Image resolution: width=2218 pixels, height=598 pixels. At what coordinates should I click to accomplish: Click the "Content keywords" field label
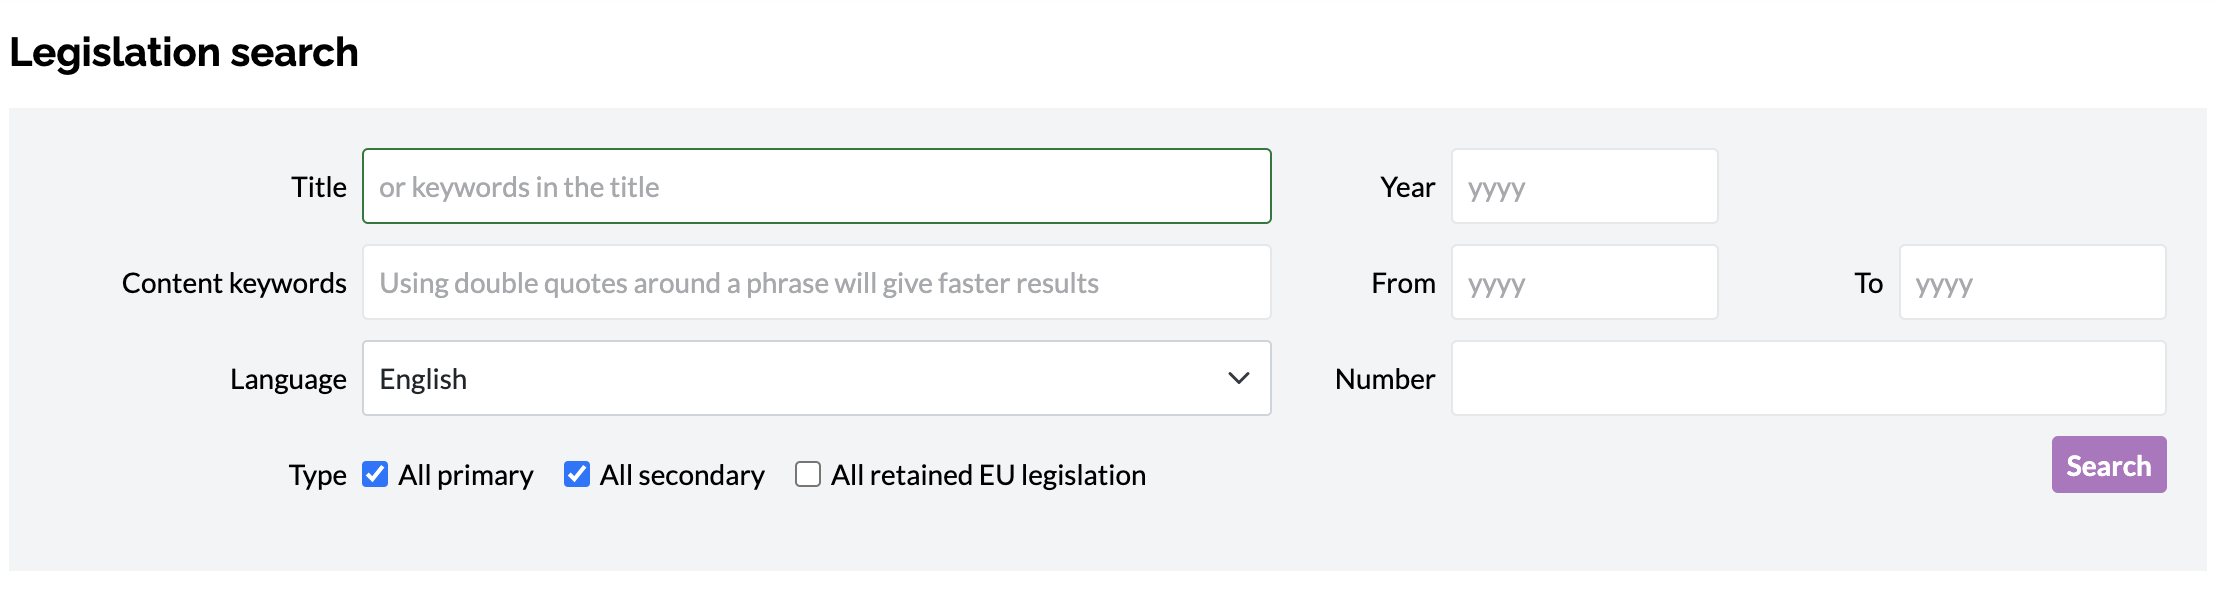(x=234, y=283)
